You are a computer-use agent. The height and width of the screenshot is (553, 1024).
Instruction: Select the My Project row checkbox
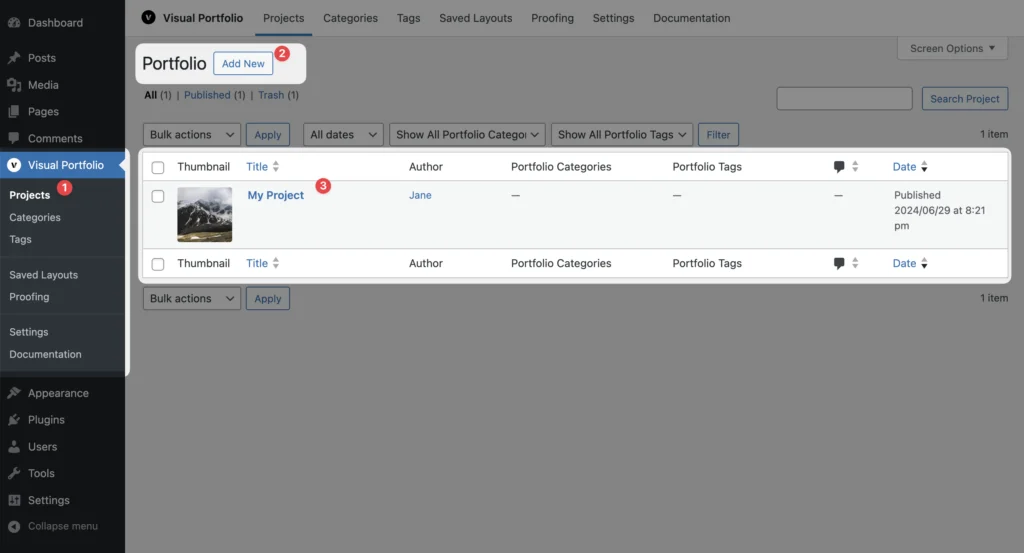tap(158, 196)
